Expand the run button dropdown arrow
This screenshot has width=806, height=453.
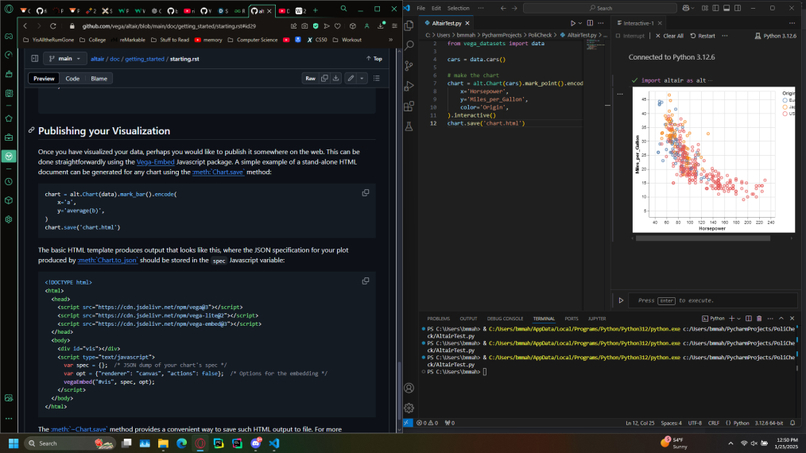tap(580, 23)
